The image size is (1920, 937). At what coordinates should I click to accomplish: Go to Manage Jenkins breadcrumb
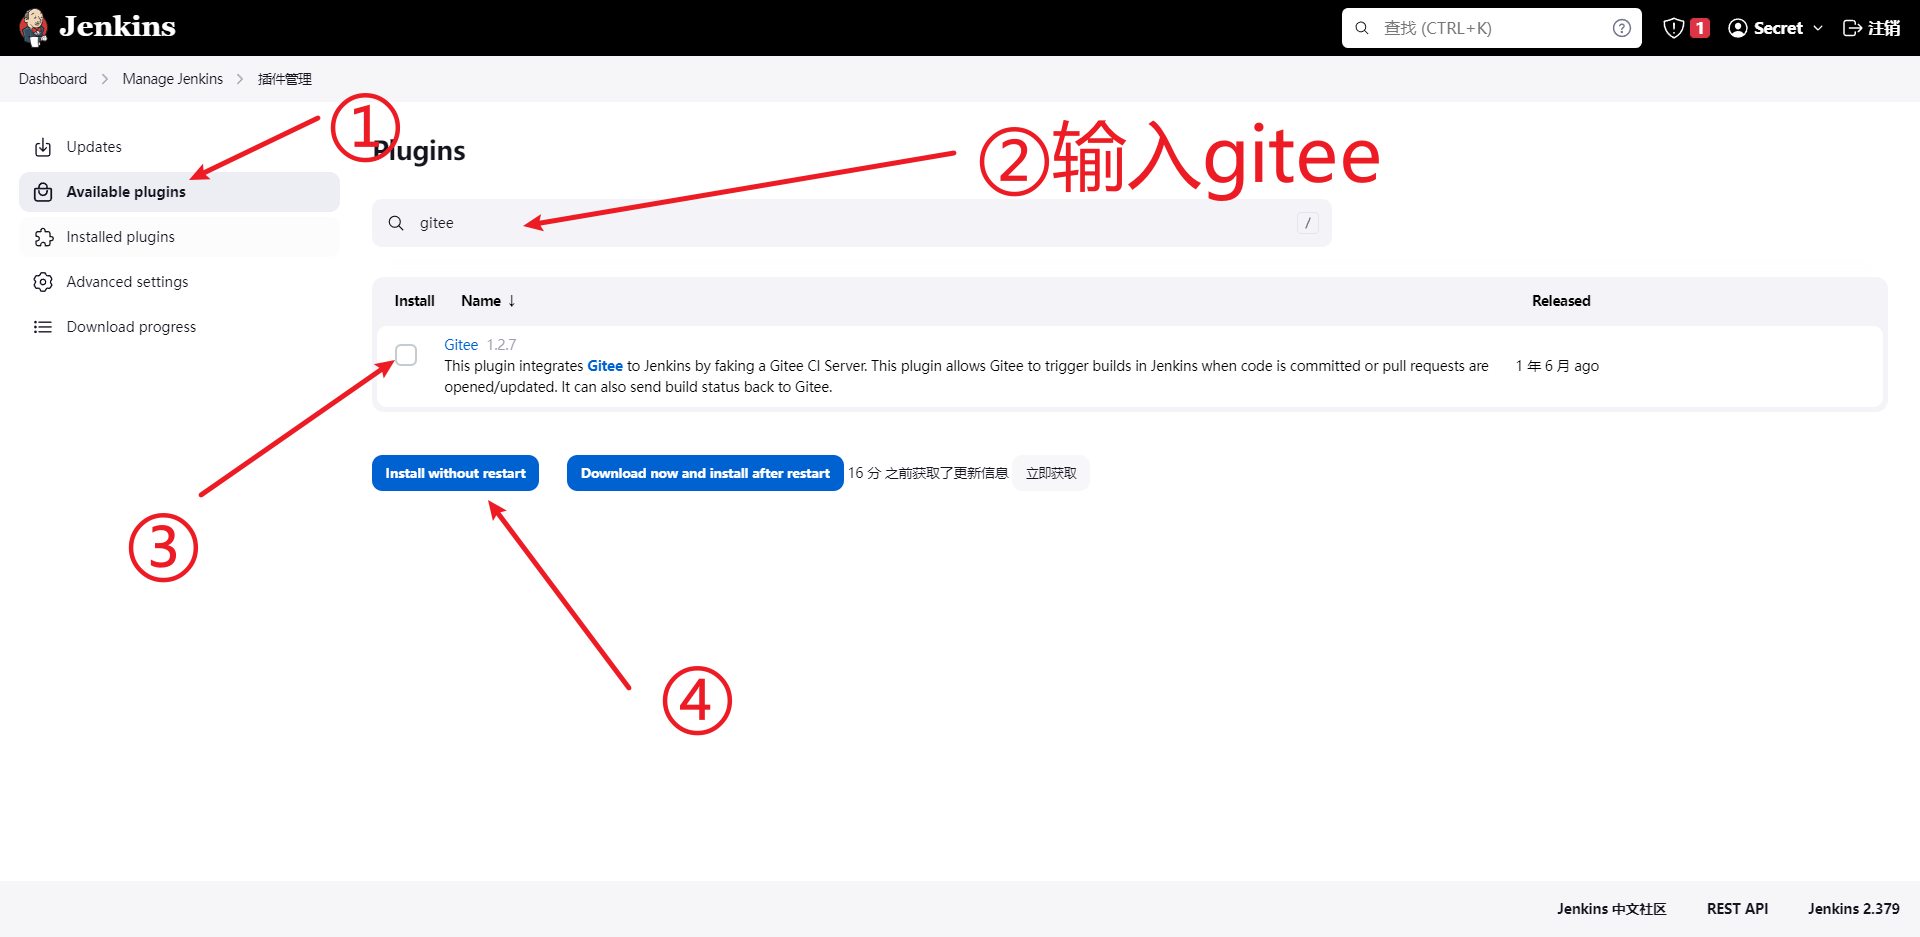click(172, 79)
